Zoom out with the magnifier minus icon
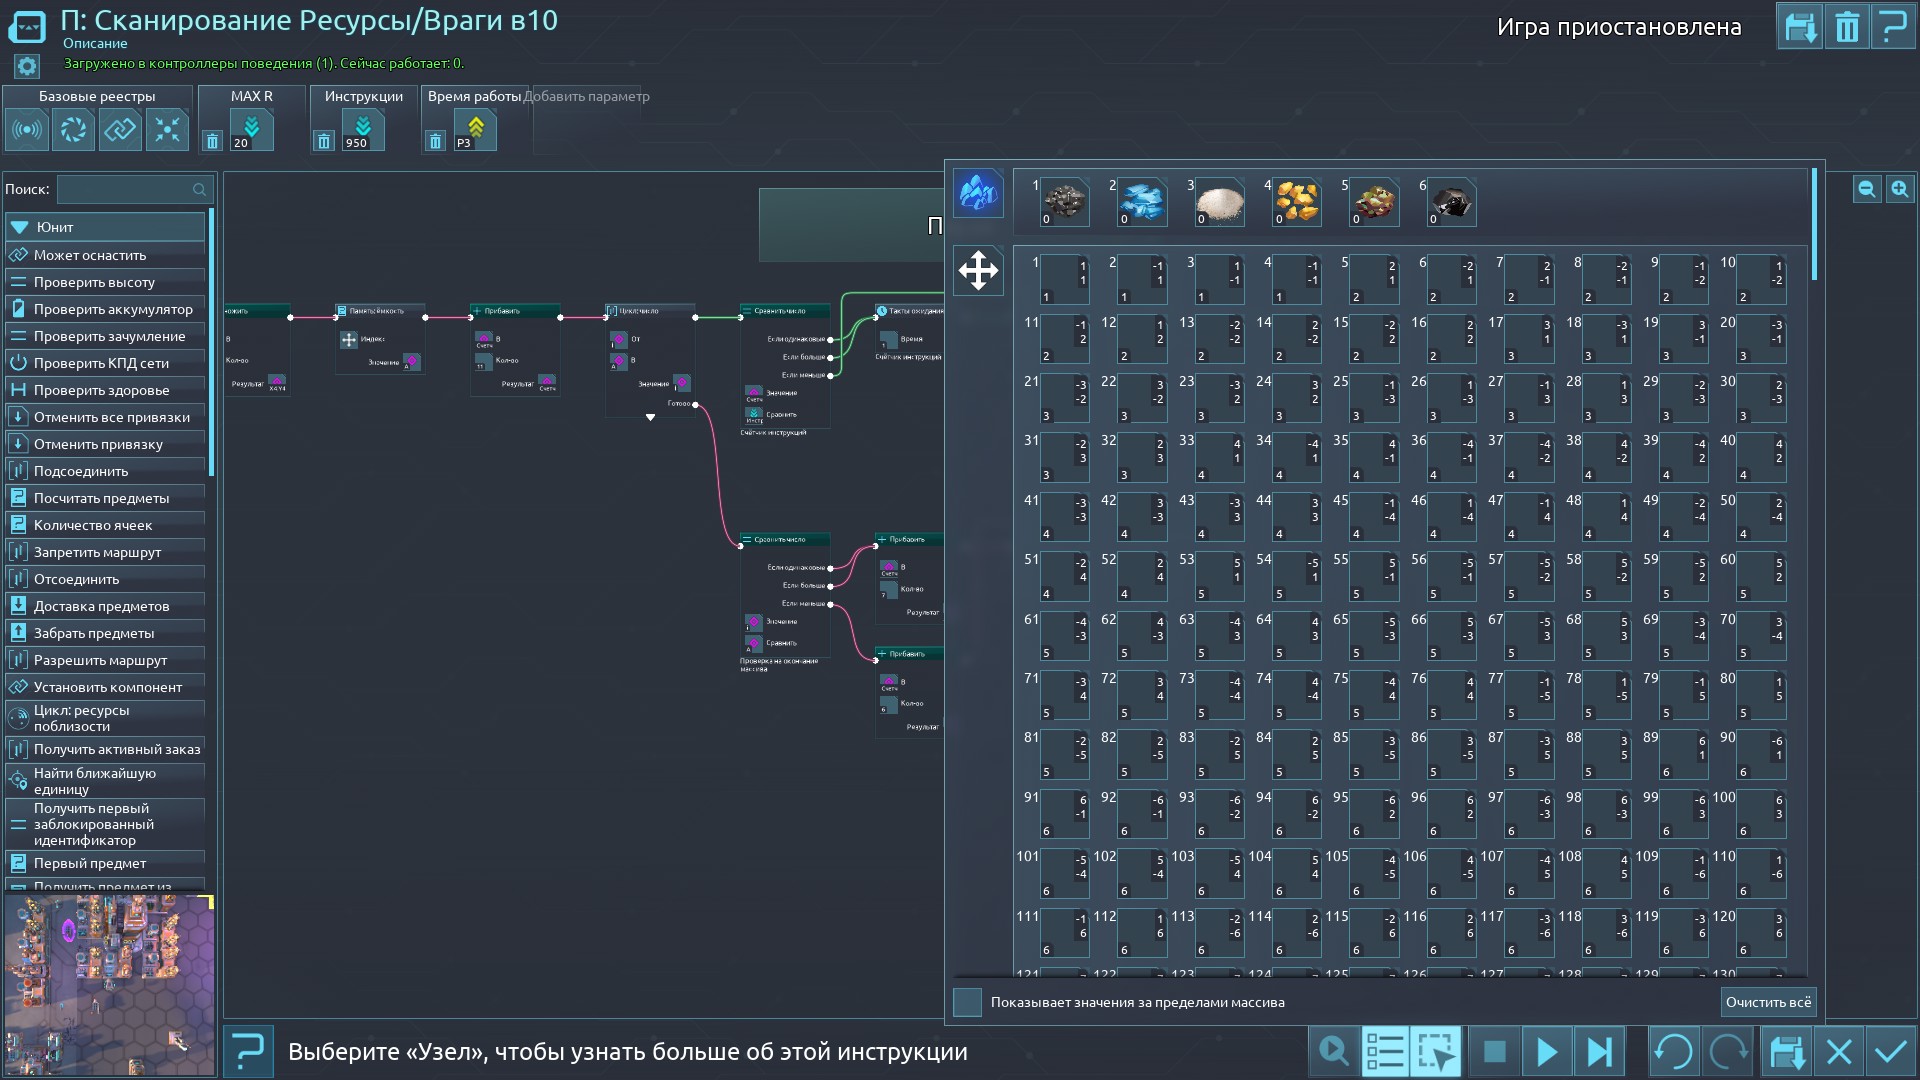1920x1080 pixels. [x=1866, y=189]
